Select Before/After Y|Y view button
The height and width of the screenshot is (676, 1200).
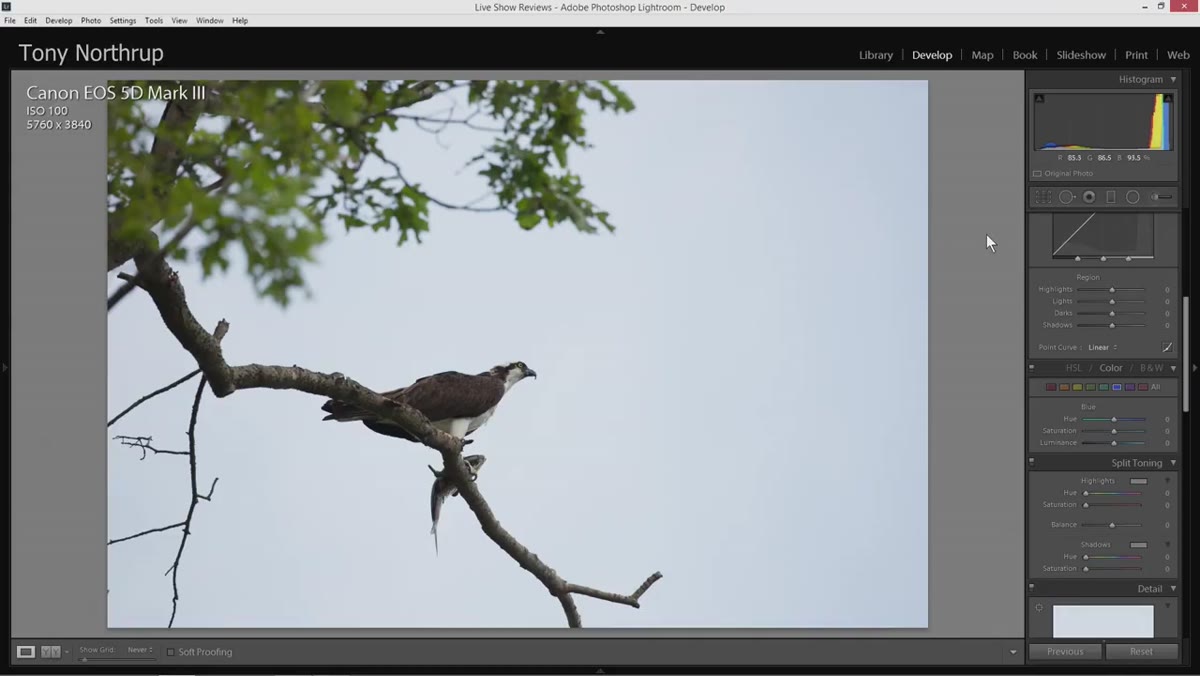coord(50,651)
